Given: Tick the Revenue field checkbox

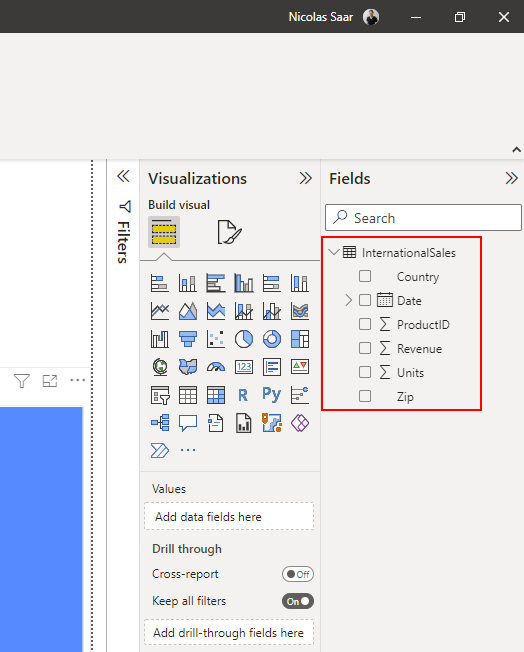Looking at the screenshot, I should (365, 348).
